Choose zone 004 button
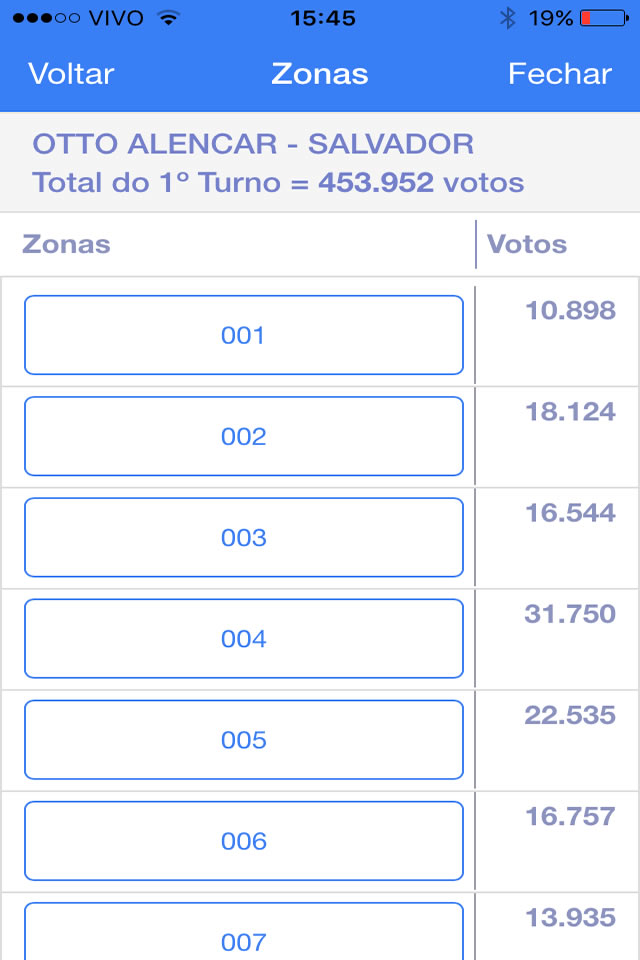 coord(243,638)
